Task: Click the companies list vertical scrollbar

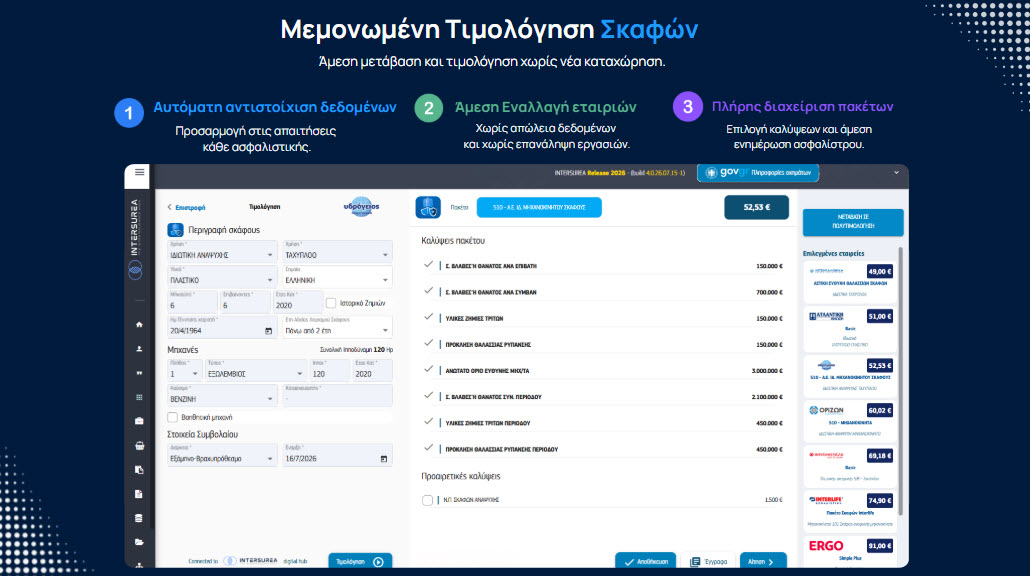Action: 901,381
